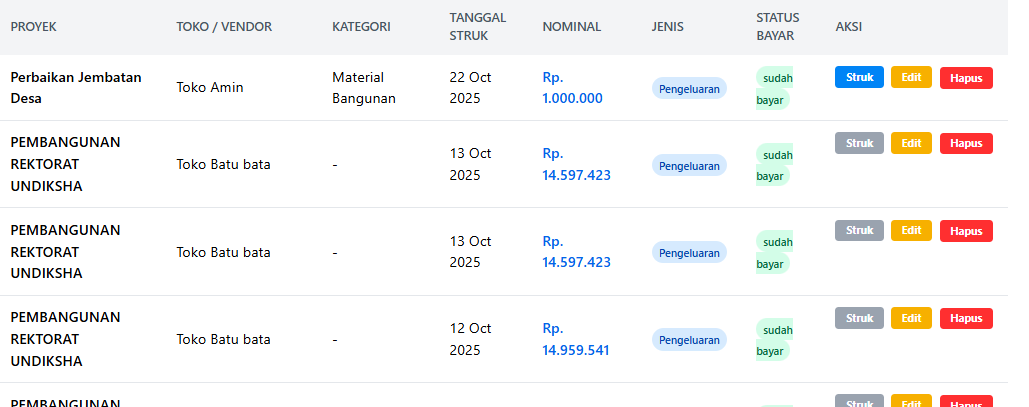Click Pengeluaran badge in Toko Amin row
Image resolution: width=1029 pixels, height=407 pixels.
point(689,88)
